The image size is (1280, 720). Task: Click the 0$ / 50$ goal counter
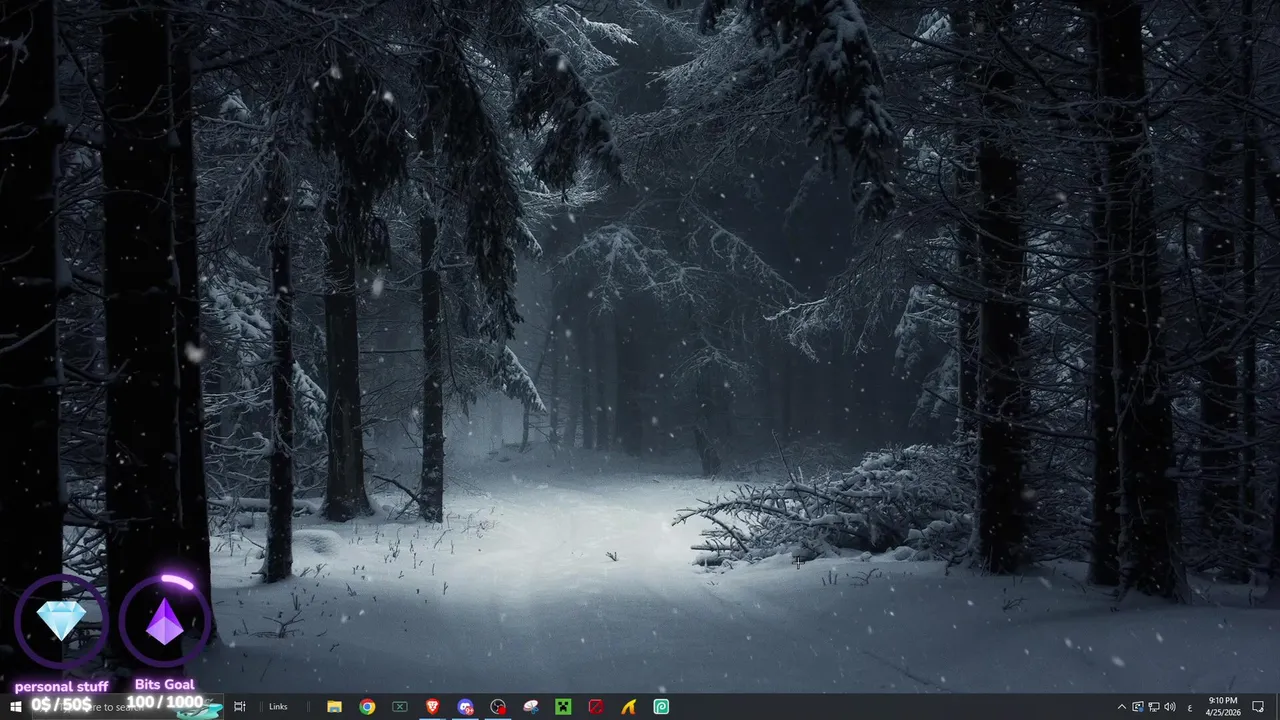61,704
